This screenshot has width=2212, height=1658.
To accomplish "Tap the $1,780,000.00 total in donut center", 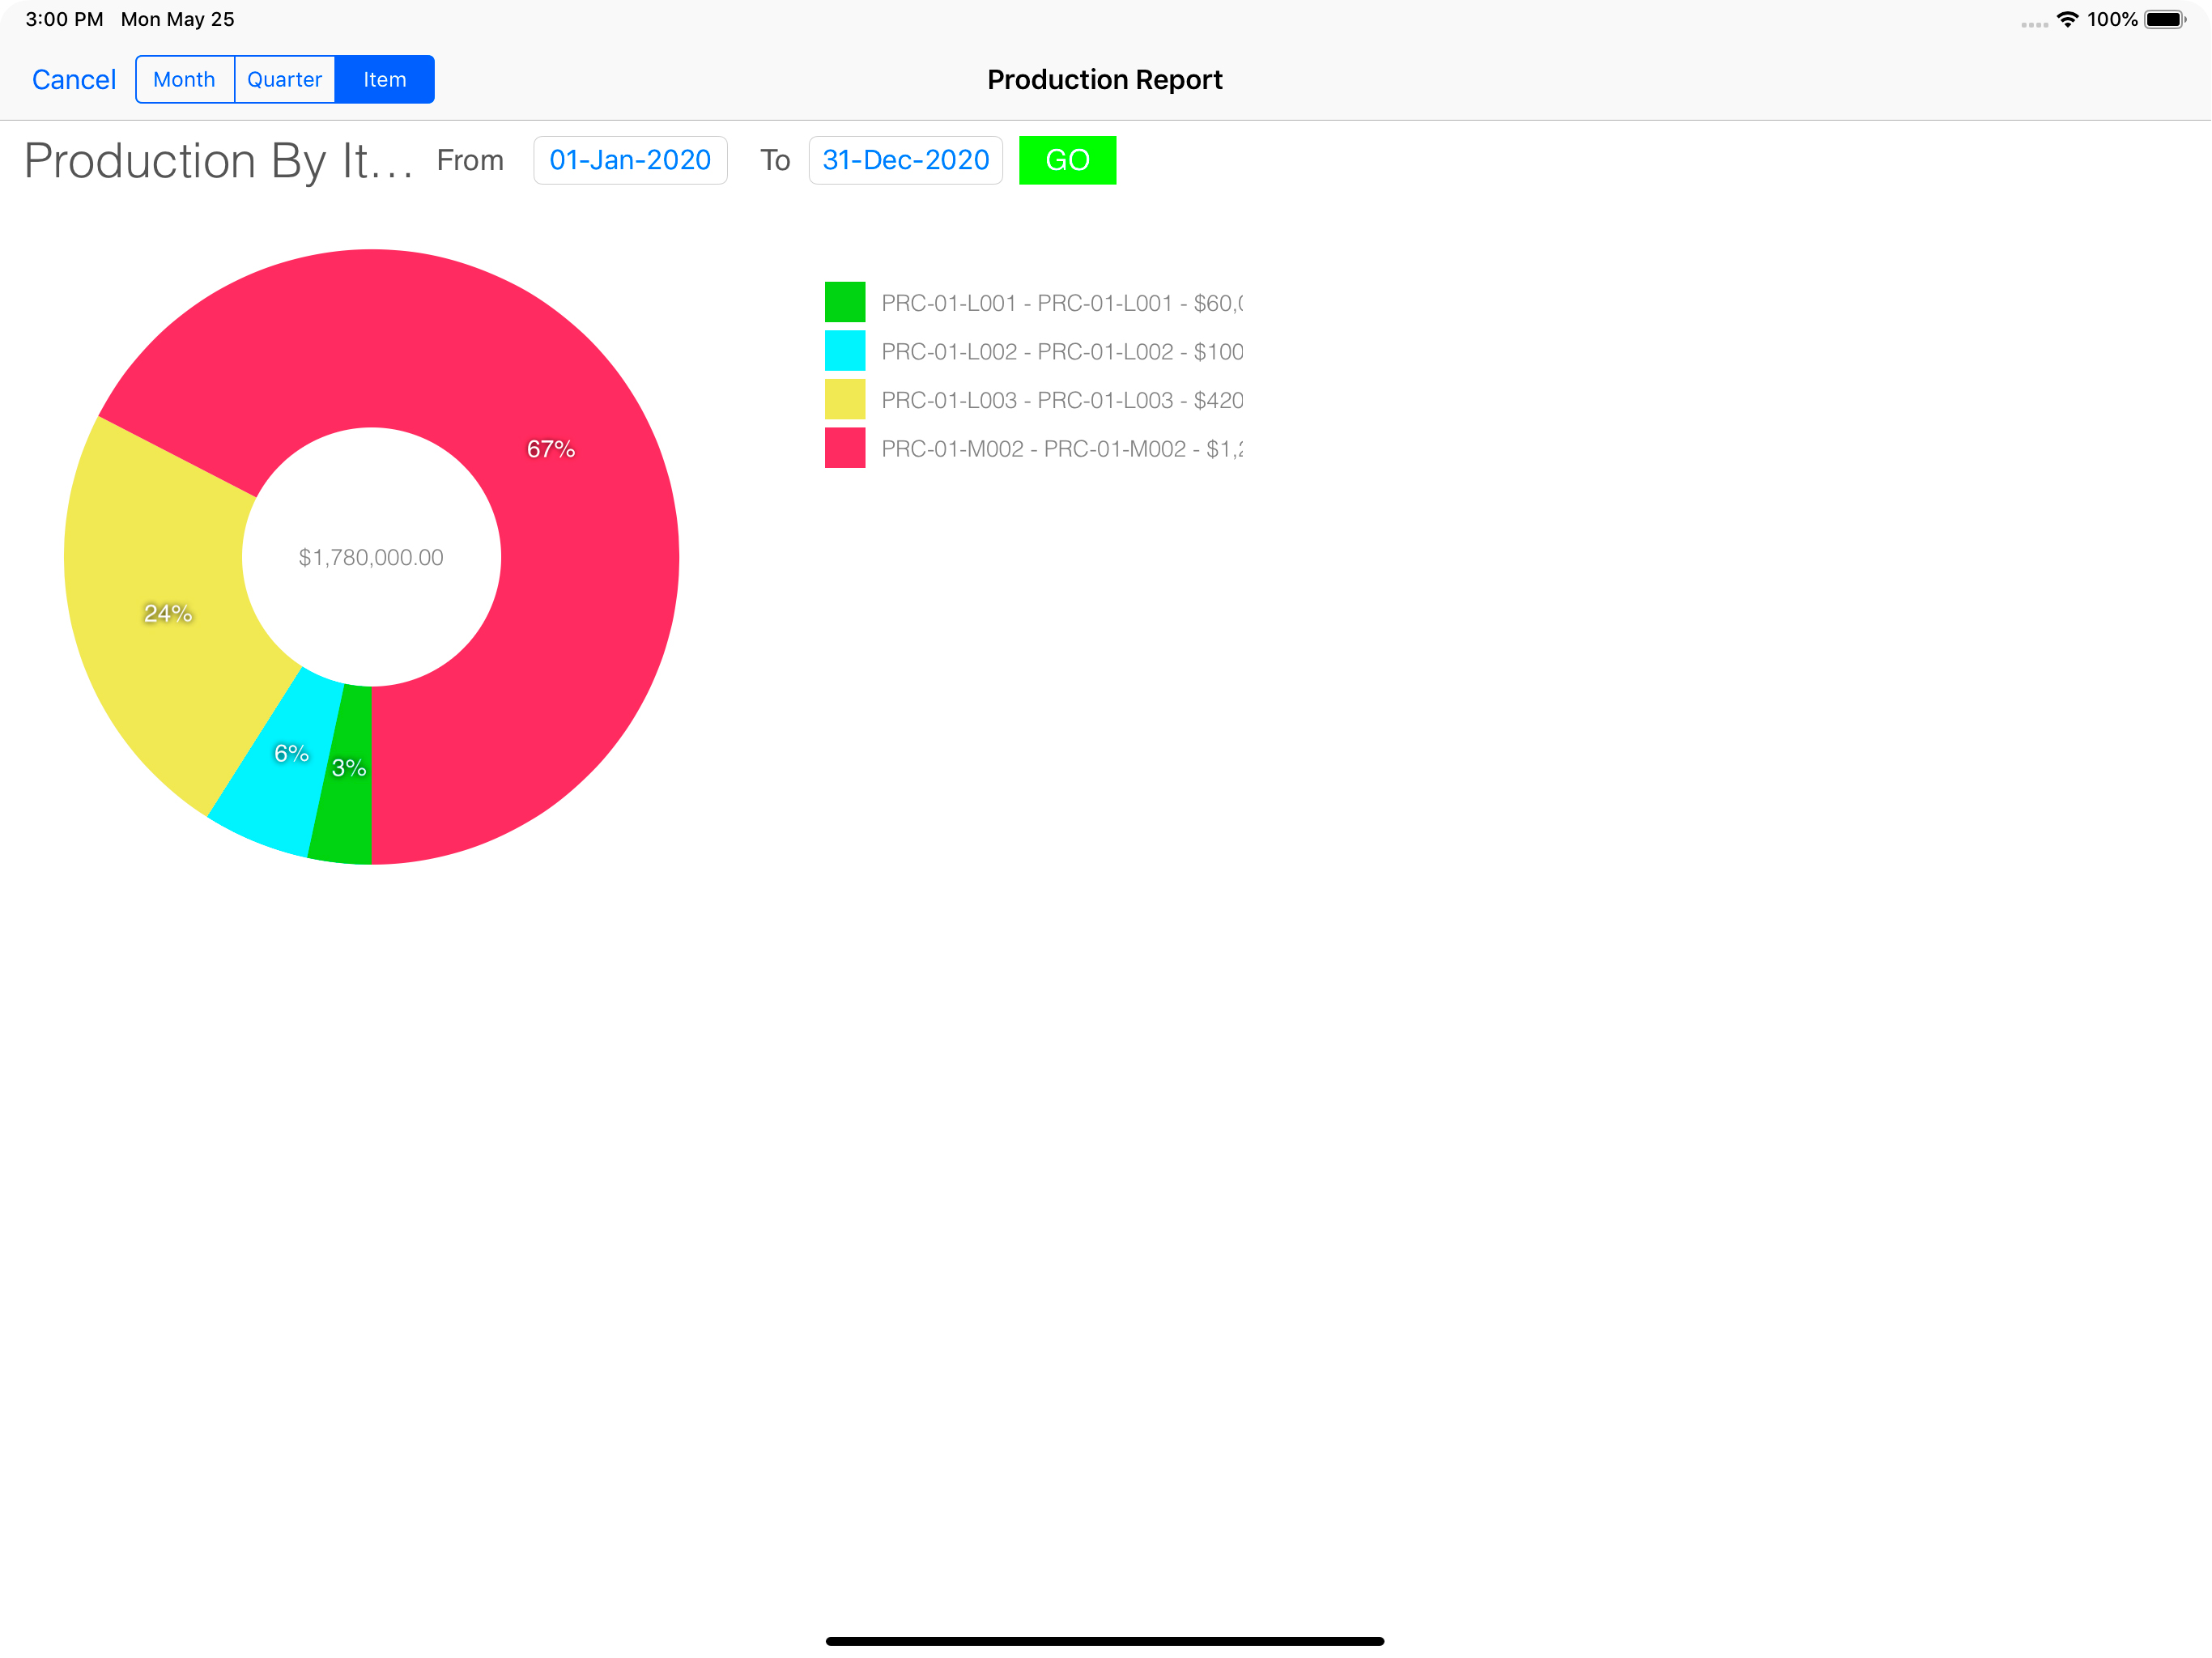I will [371, 558].
